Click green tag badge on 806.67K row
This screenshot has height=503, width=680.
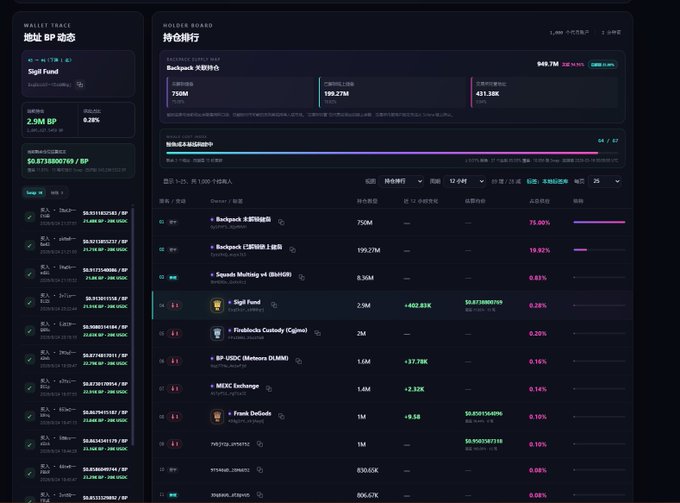[173, 495]
